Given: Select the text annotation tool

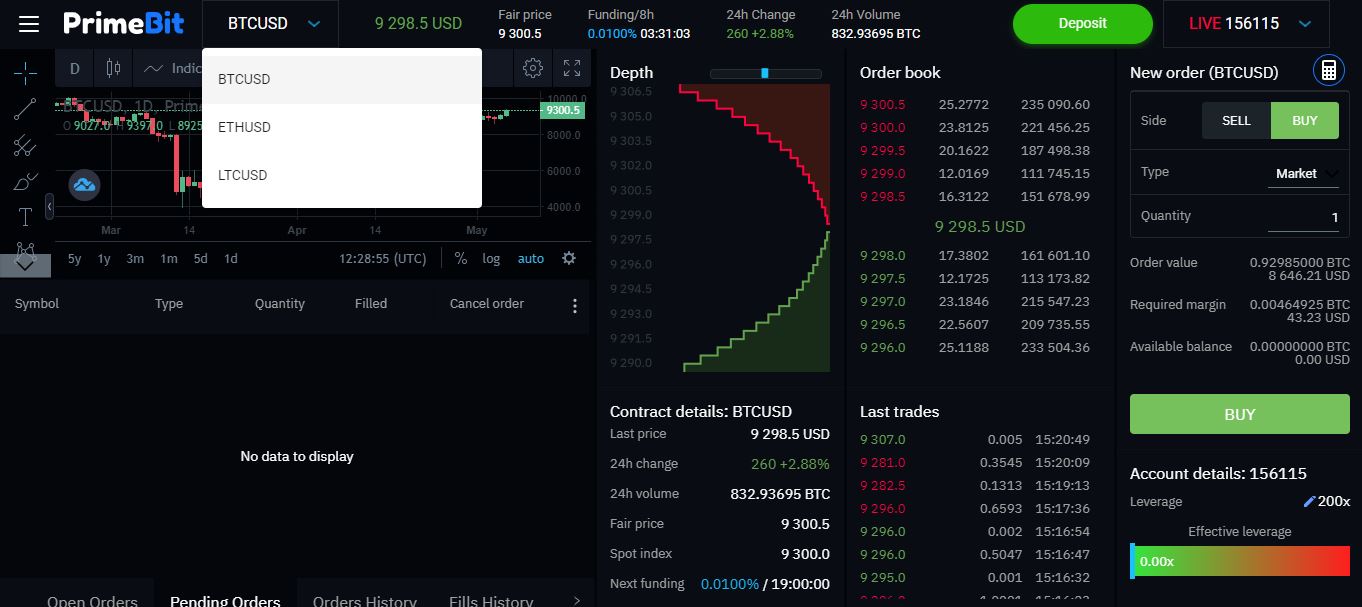Looking at the screenshot, I should pos(26,217).
